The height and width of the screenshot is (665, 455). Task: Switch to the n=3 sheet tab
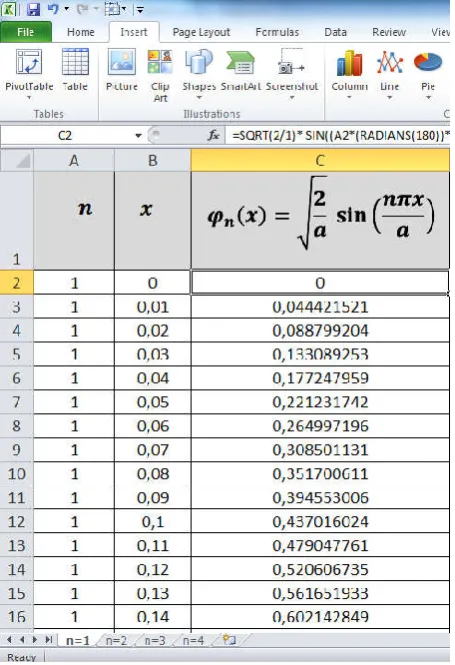(155, 640)
